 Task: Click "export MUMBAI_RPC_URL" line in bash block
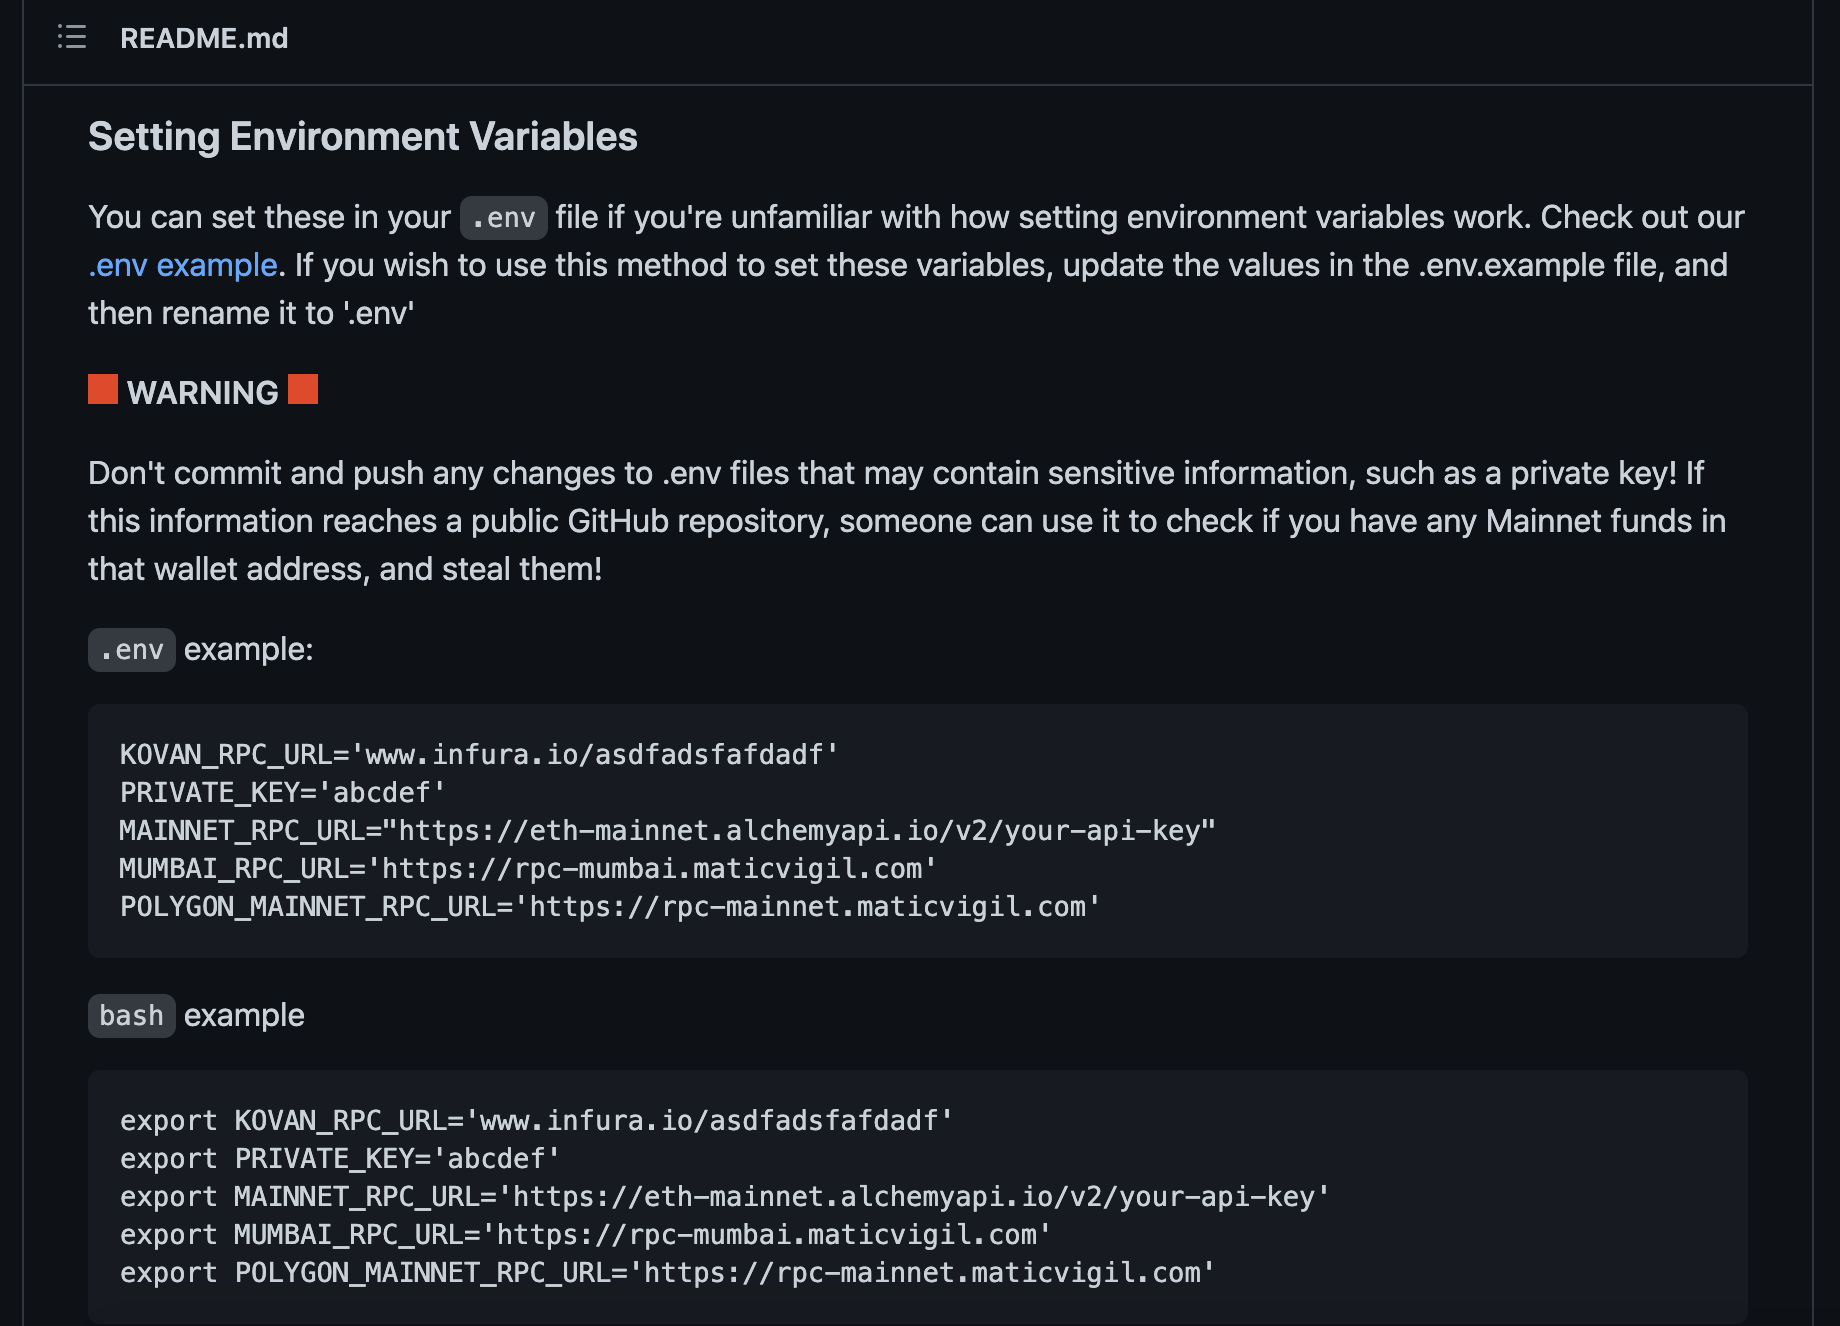[x=585, y=1234]
